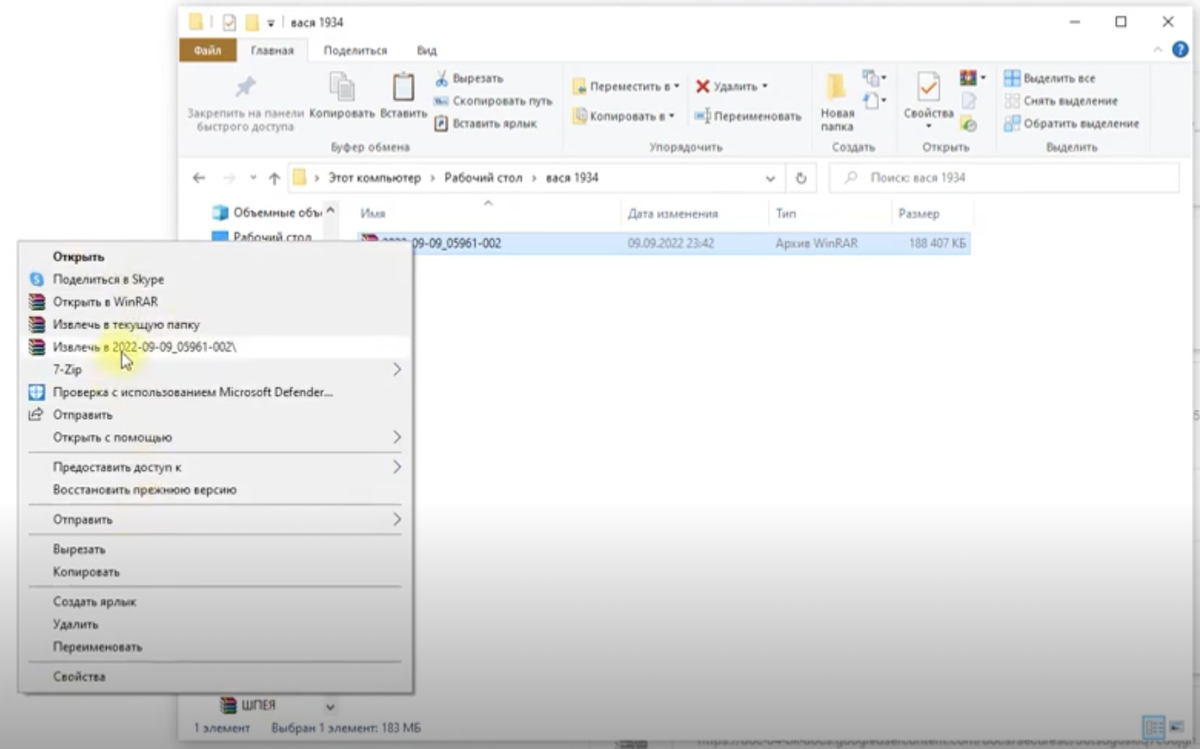Click the details view icon in the status bar

pos(1153,727)
